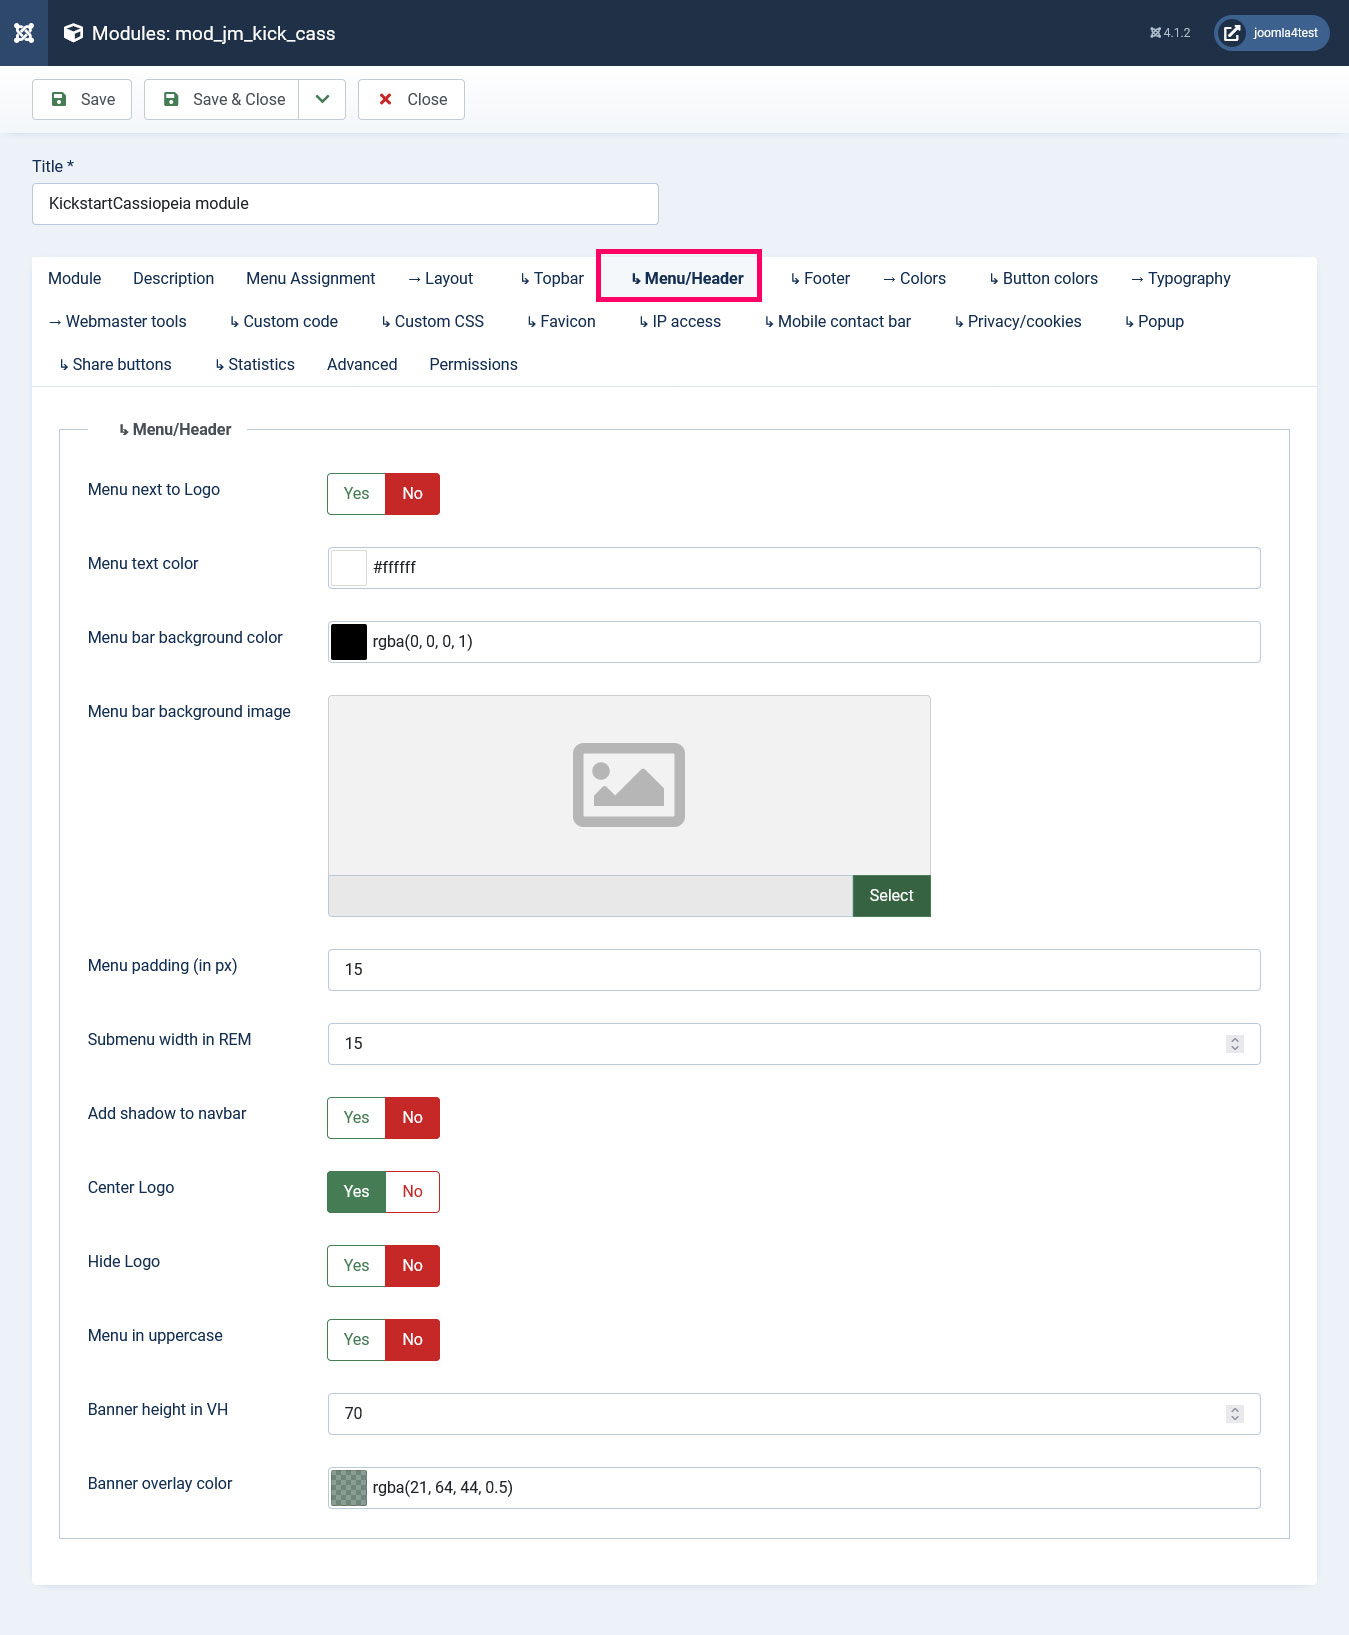Click the Save & Close disk icon

[x=171, y=99]
